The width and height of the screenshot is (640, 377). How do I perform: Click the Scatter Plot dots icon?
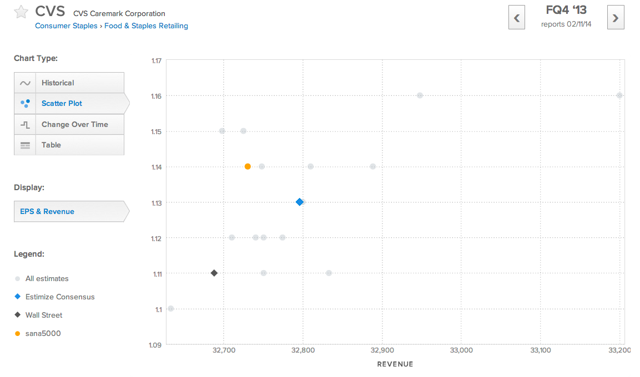pyautogui.click(x=25, y=104)
